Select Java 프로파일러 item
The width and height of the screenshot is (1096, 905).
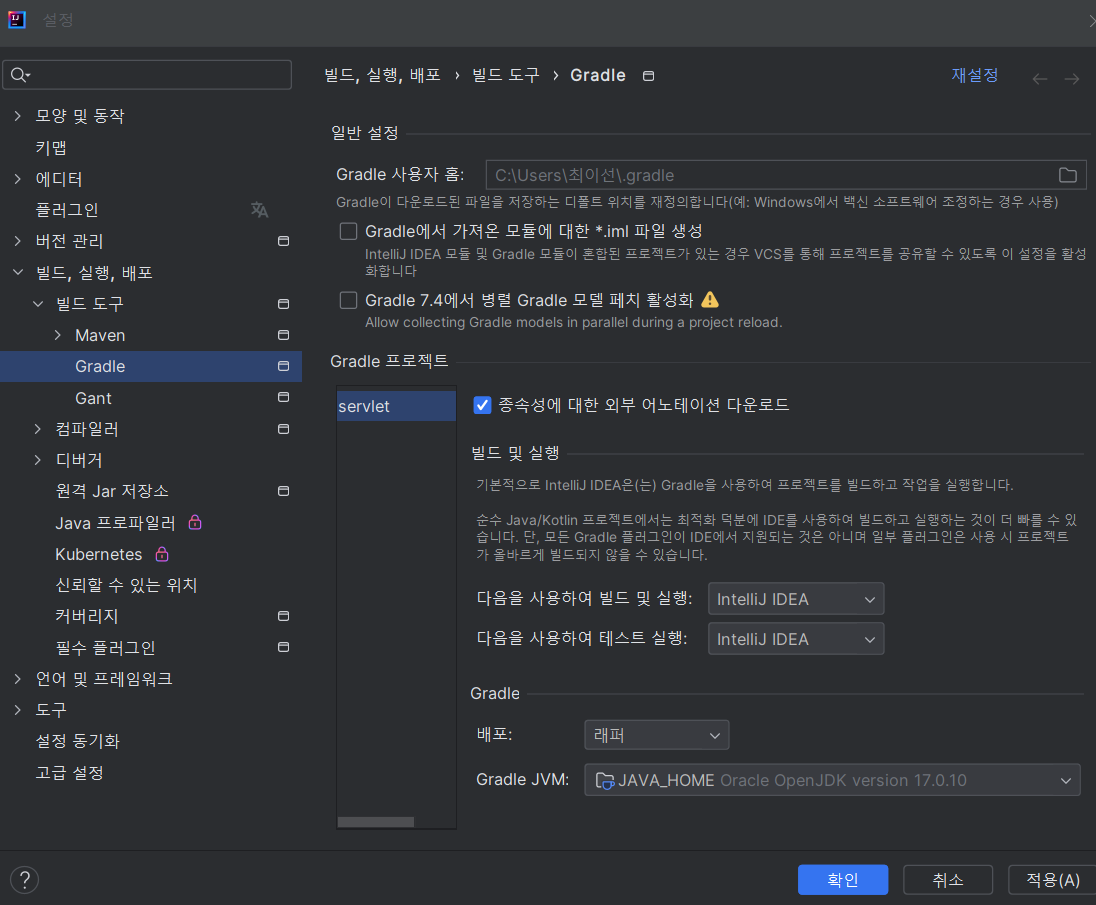click(x=115, y=523)
